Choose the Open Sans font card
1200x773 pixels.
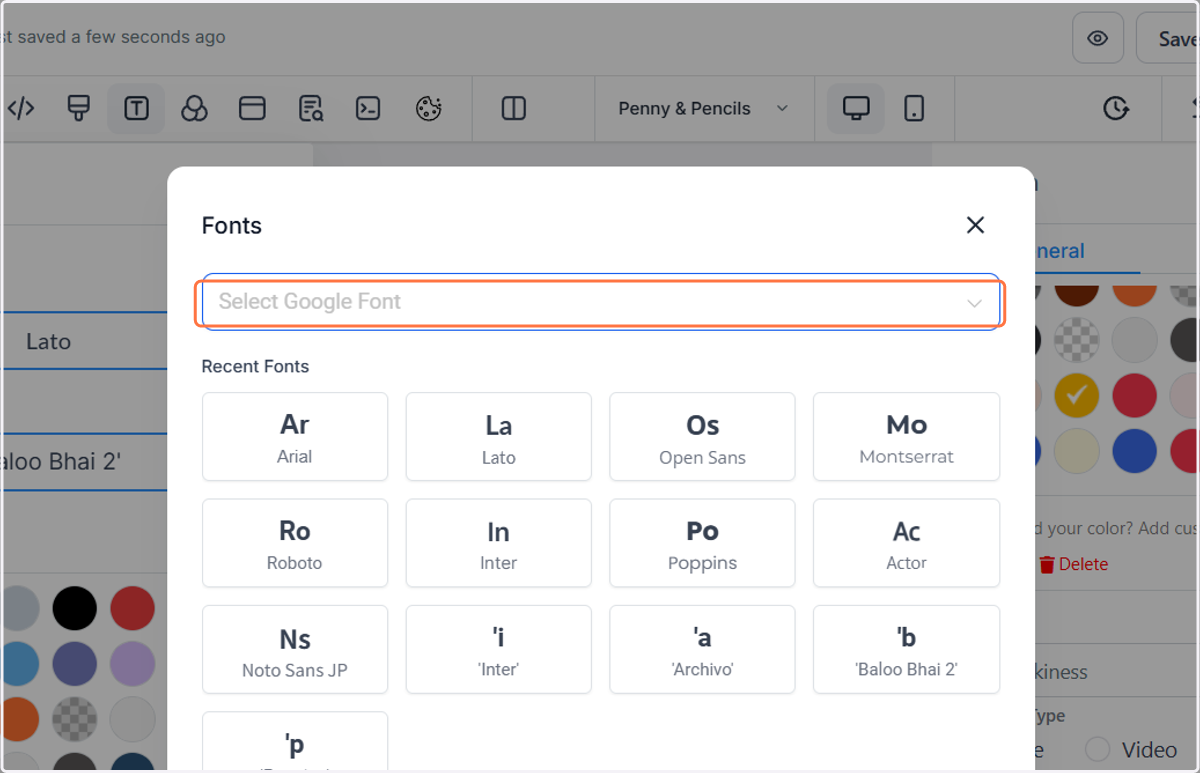(702, 437)
